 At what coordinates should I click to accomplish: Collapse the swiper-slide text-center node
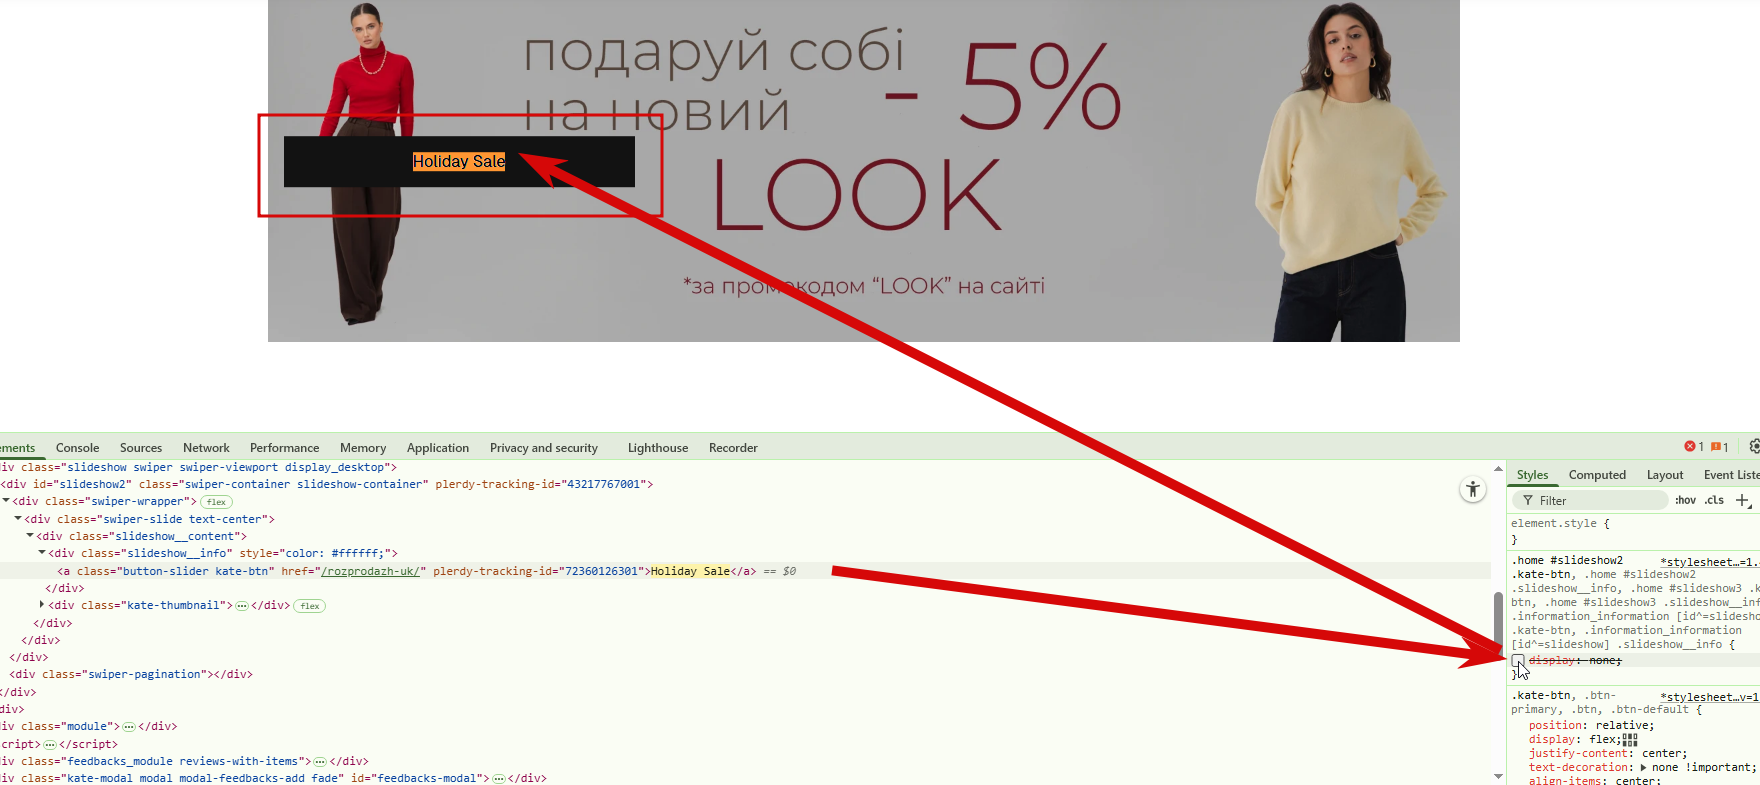click(18, 519)
